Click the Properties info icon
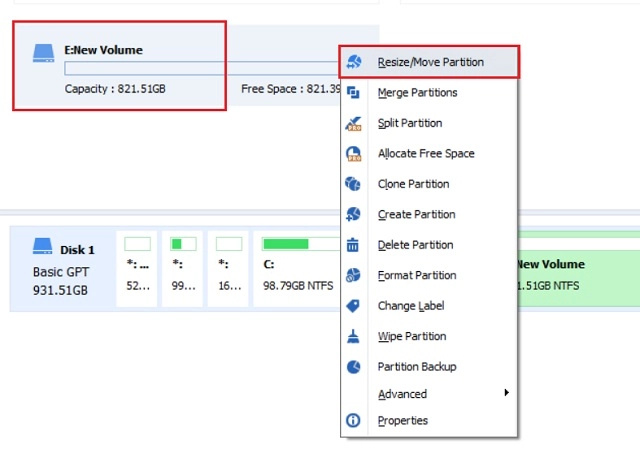Viewport: 640px width, 462px height. pos(353,421)
